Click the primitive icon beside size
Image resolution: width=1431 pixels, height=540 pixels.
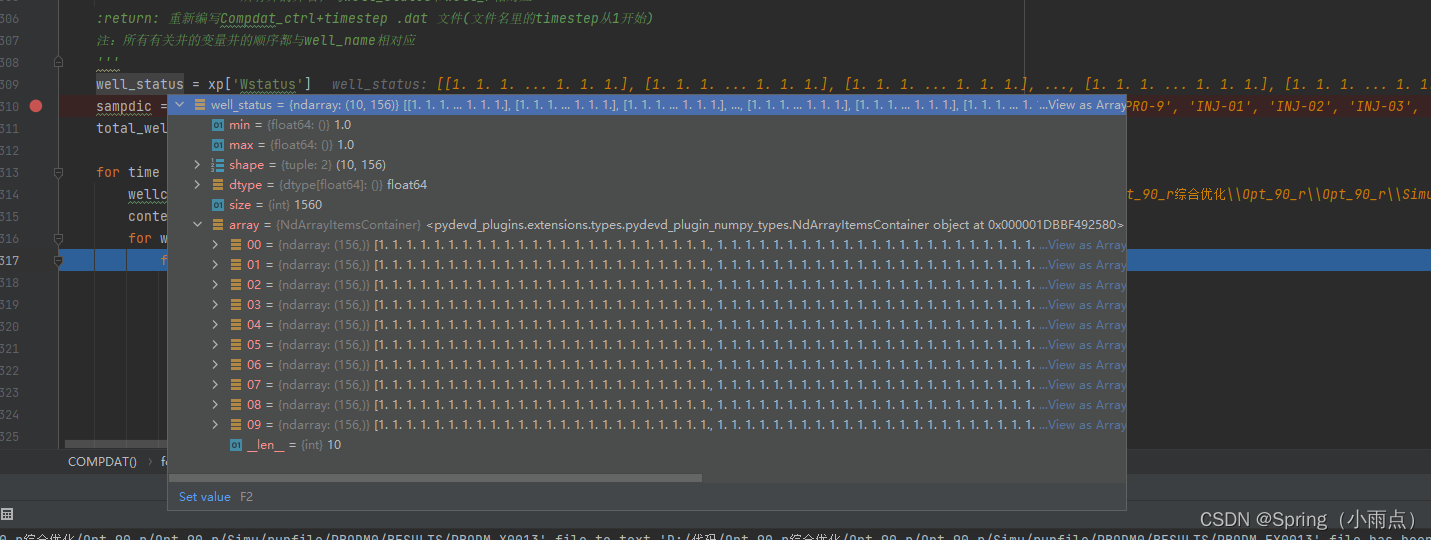(218, 205)
